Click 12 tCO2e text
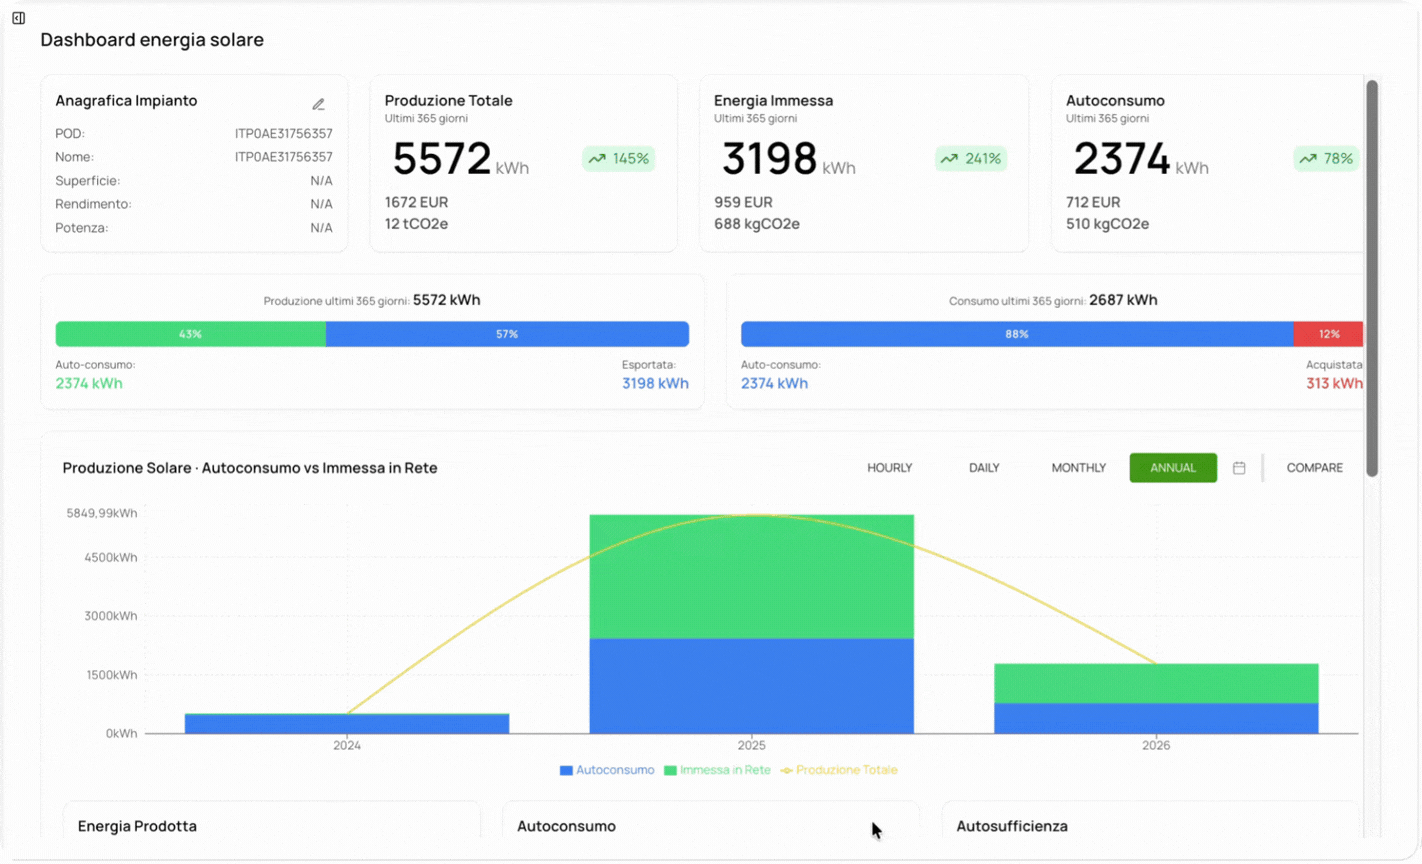The width and height of the screenshot is (1422, 864). click(416, 224)
